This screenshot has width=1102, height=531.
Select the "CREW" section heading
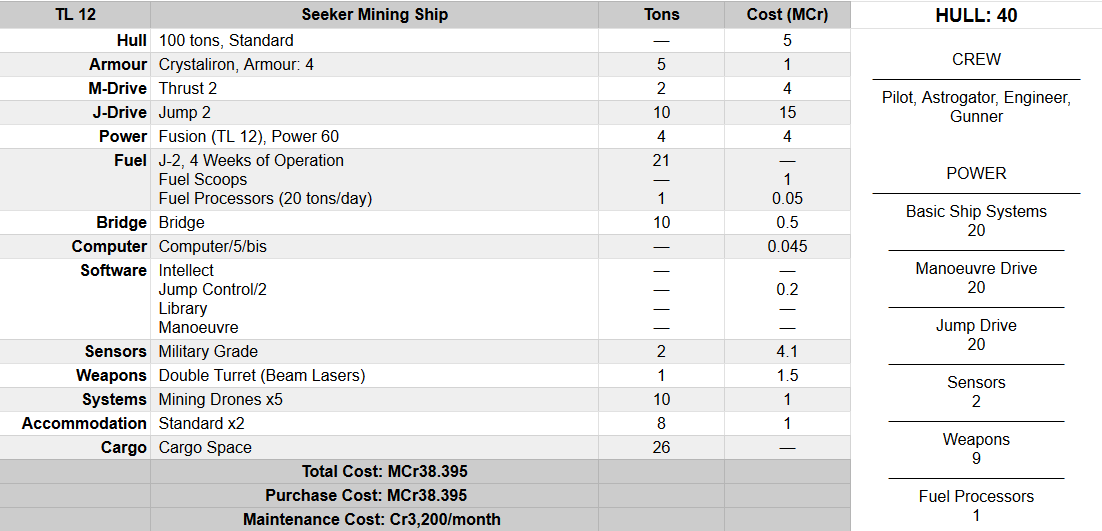[x=976, y=59]
